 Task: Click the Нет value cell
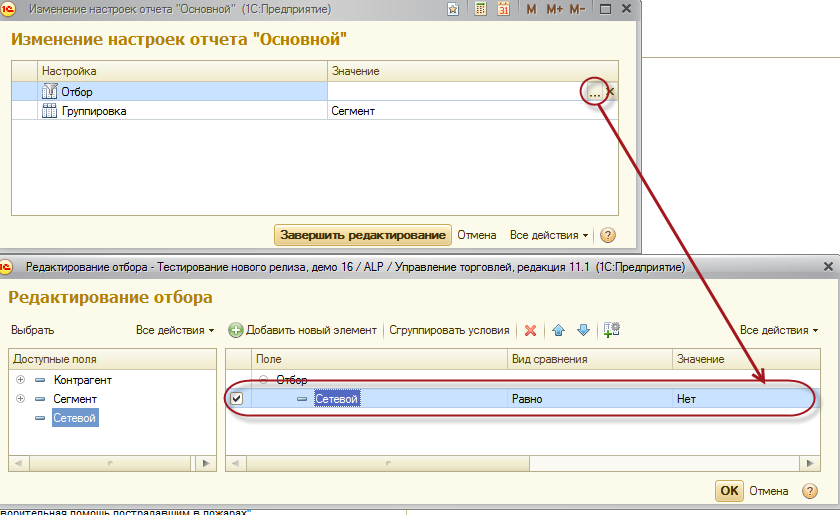tap(746, 399)
